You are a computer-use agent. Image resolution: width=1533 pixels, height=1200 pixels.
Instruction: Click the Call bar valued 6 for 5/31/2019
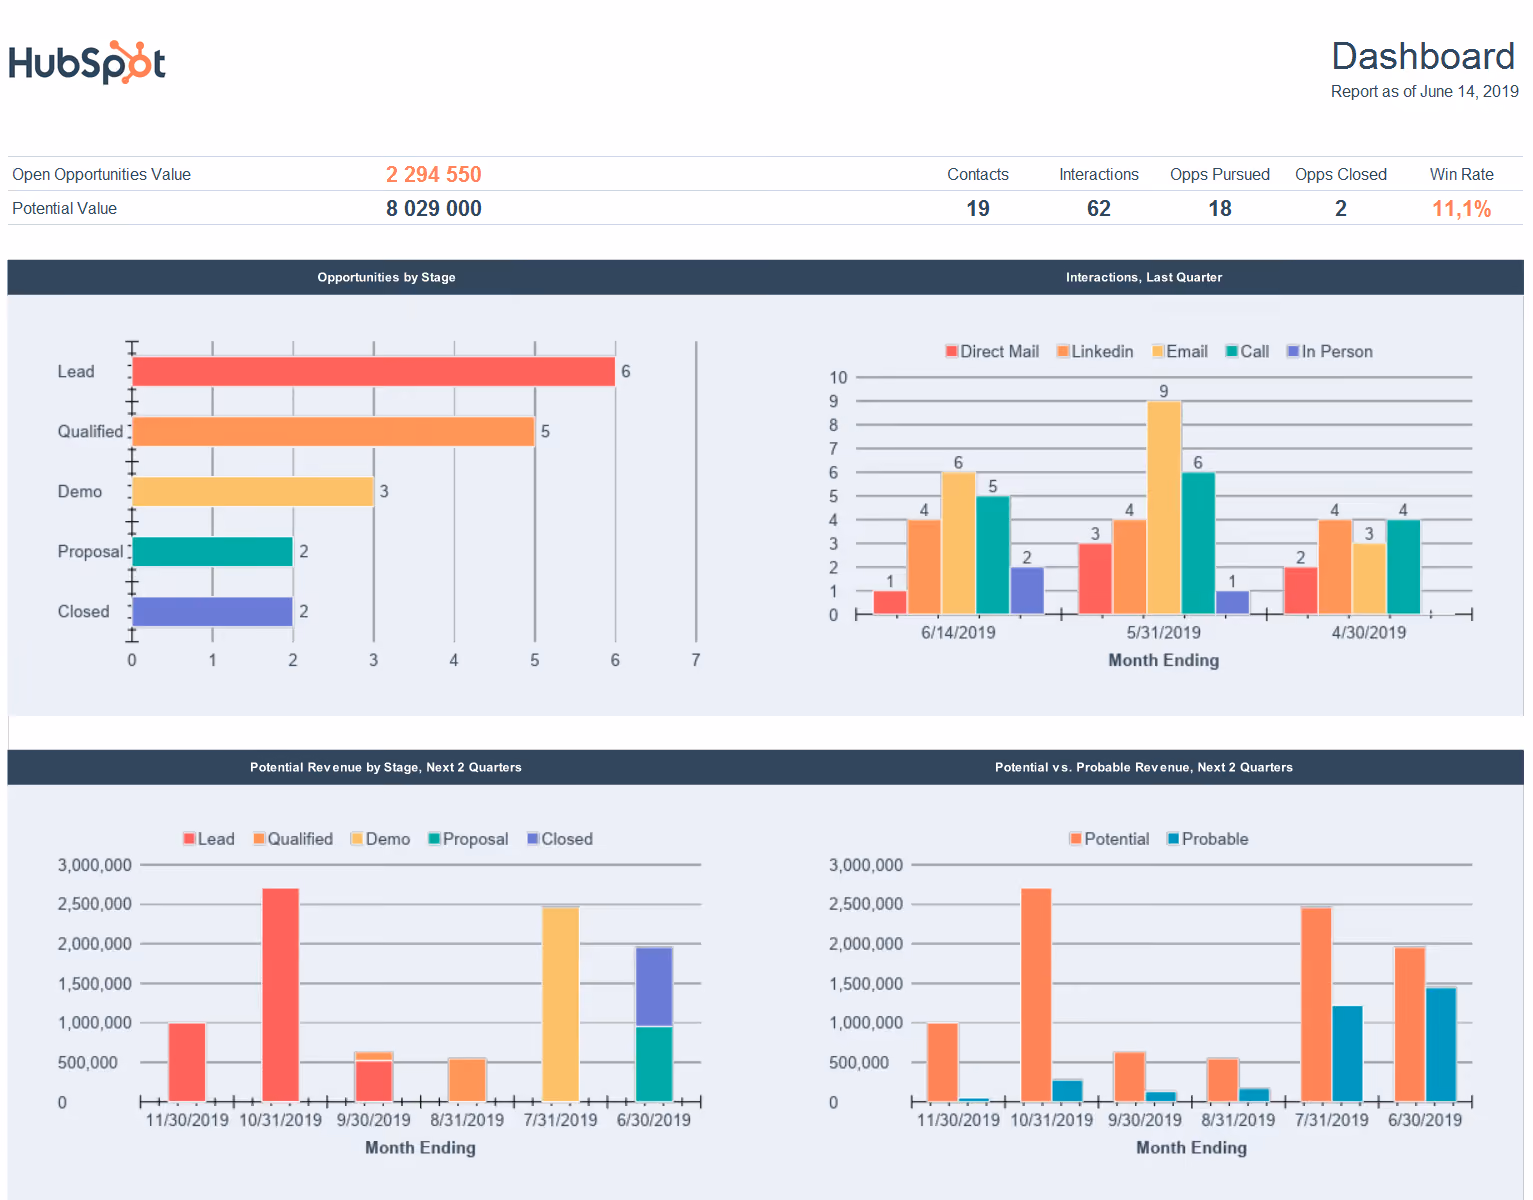(1198, 543)
